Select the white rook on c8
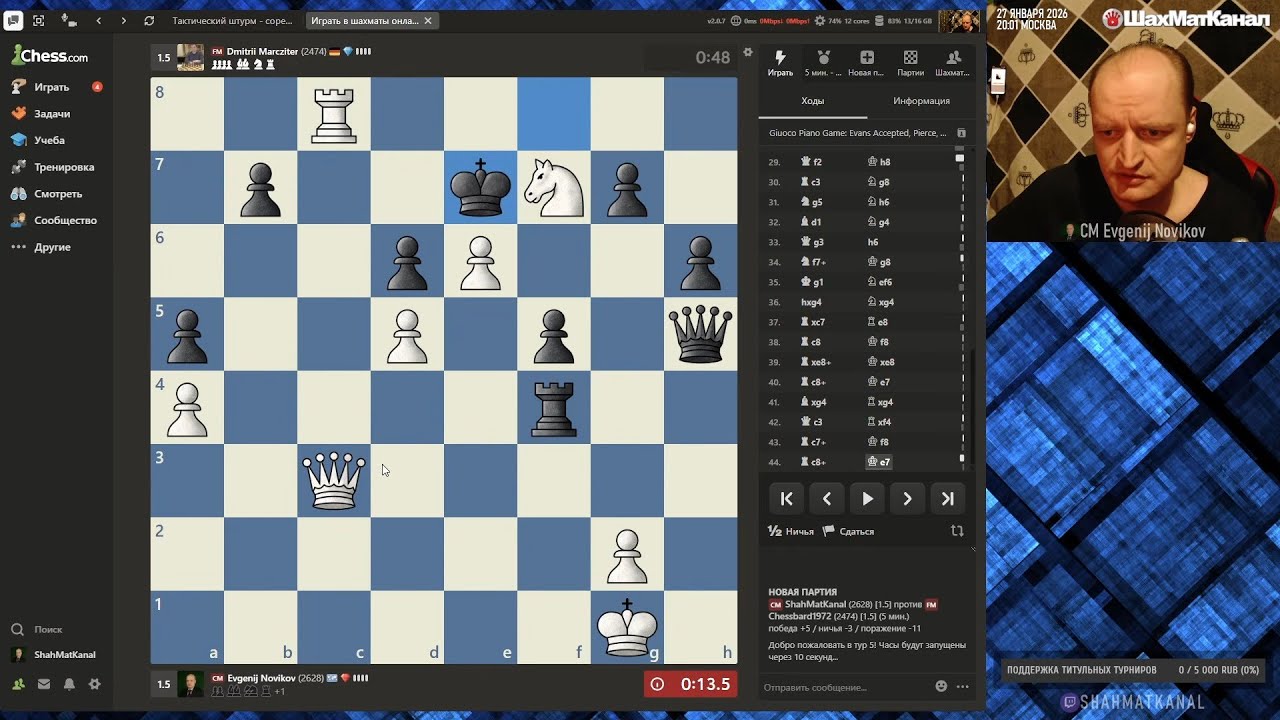Image resolution: width=1280 pixels, height=720 pixels. point(334,114)
